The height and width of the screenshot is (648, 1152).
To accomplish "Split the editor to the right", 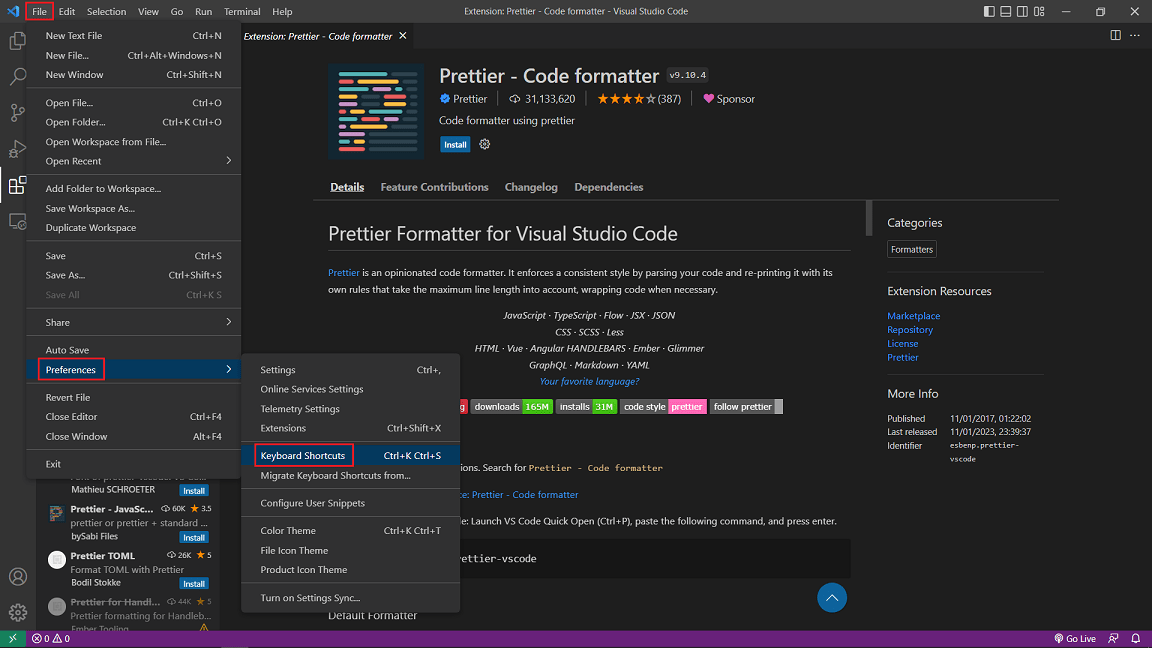I will pos(1115,35).
